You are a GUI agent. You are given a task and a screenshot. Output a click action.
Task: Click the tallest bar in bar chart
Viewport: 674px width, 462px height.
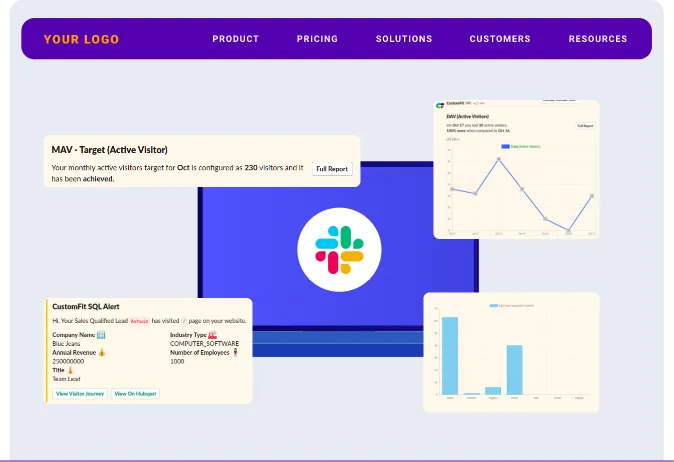coord(450,355)
